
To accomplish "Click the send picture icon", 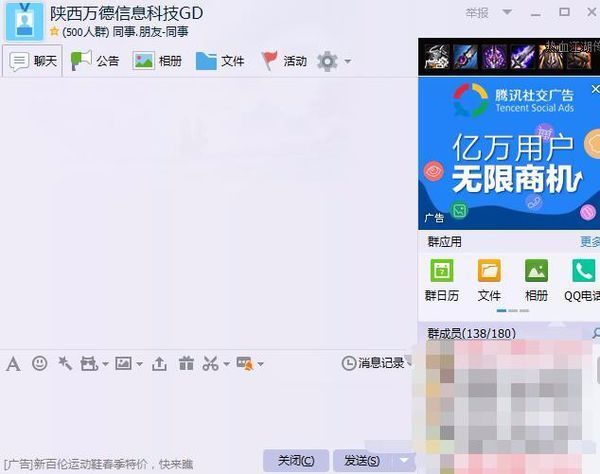I will (x=124, y=363).
